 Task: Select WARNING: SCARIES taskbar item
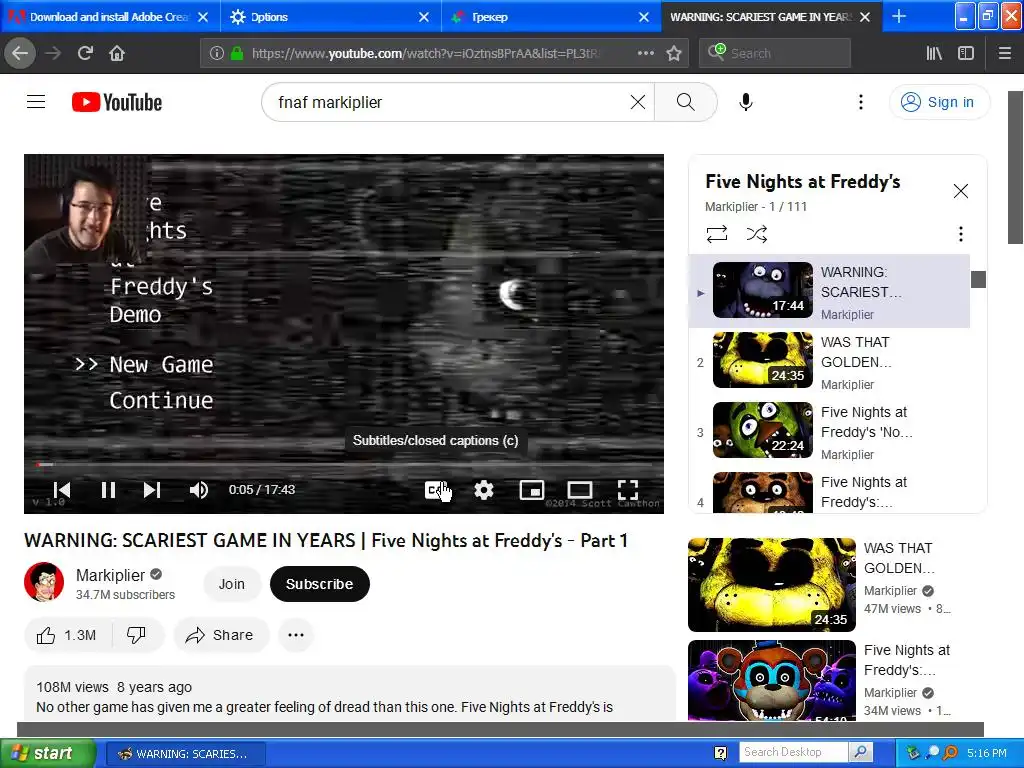click(x=185, y=754)
